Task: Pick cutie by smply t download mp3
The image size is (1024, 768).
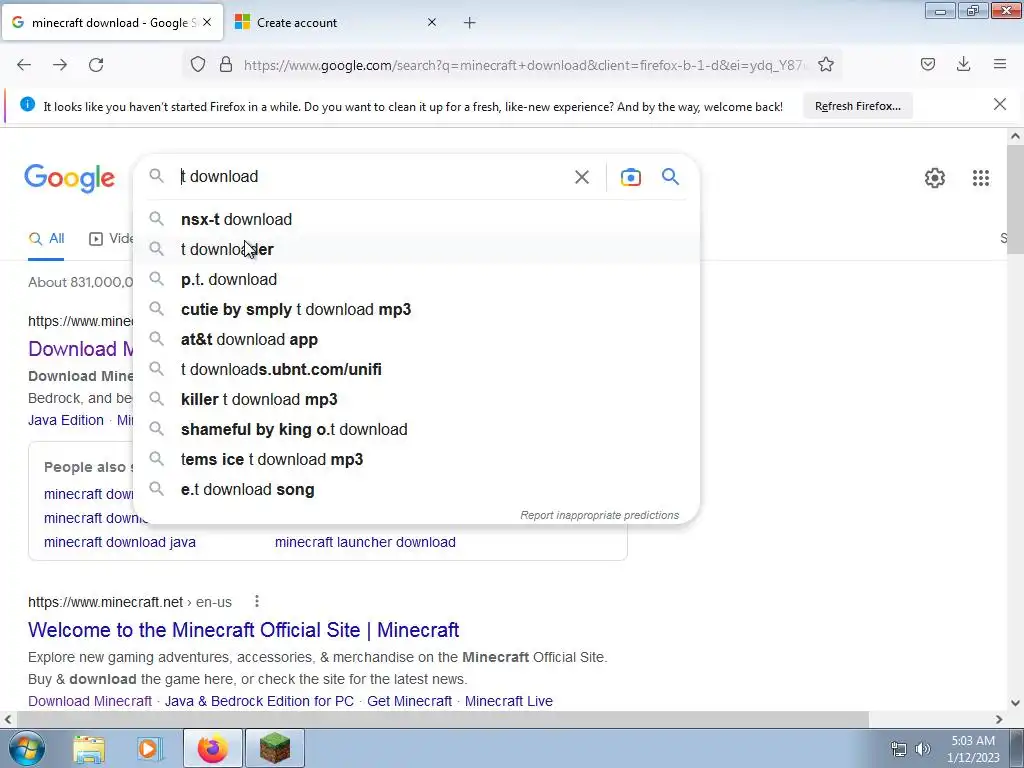Action: (416, 310)
